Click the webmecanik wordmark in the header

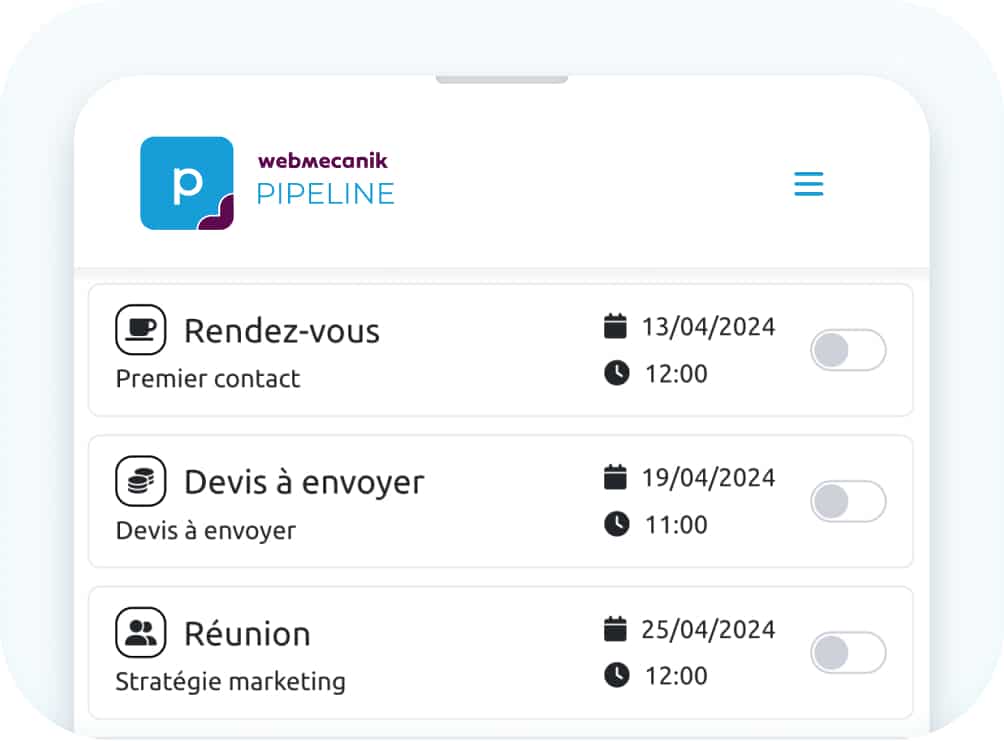pyautogui.click(x=322, y=158)
